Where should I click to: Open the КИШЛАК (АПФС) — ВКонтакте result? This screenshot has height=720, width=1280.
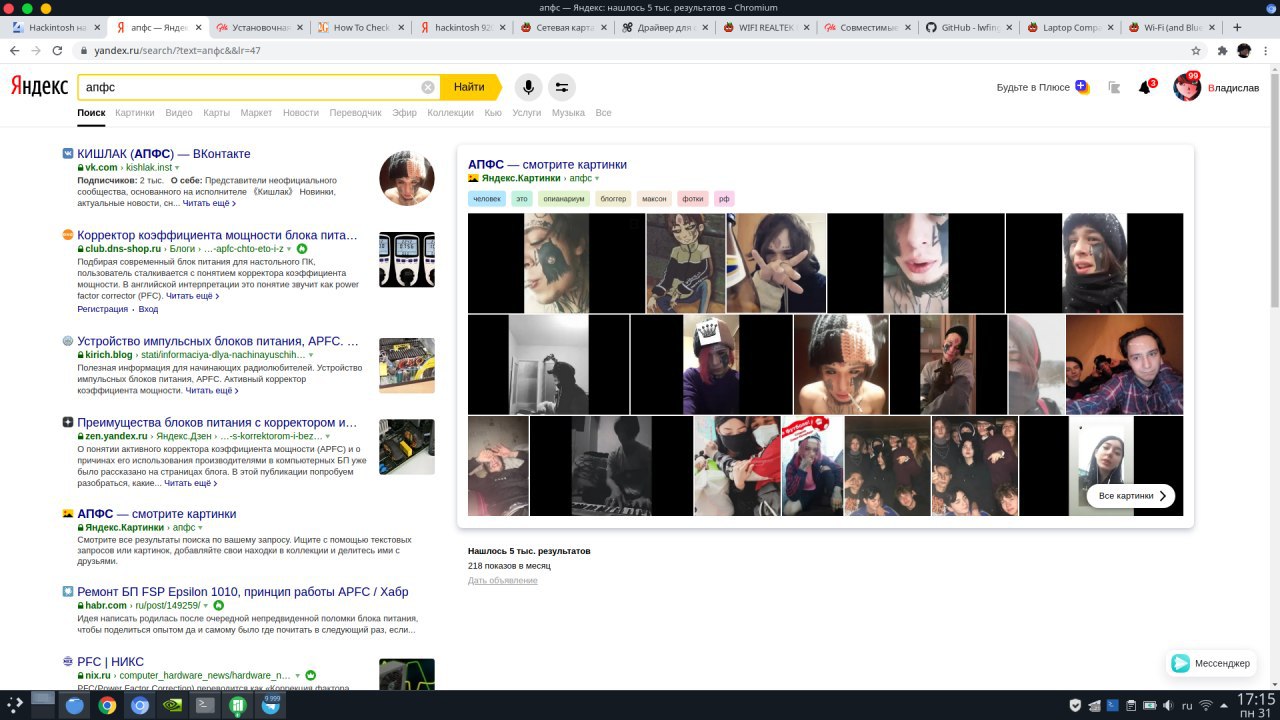[x=164, y=154]
